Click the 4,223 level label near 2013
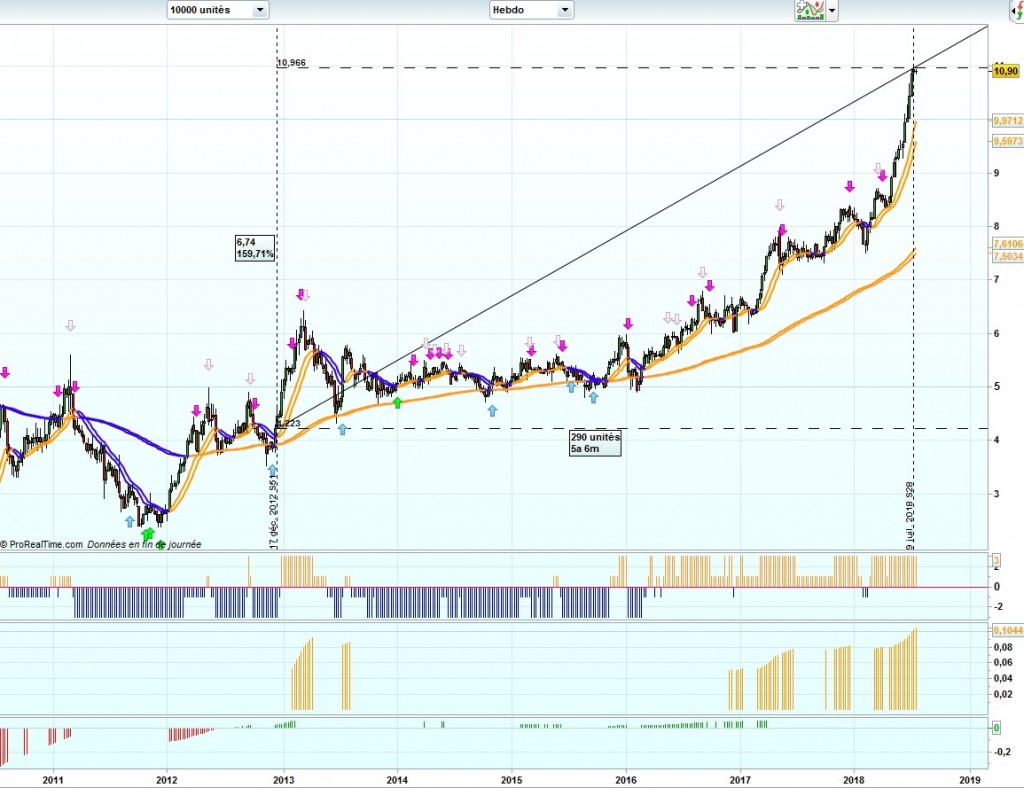 [x=288, y=424]
